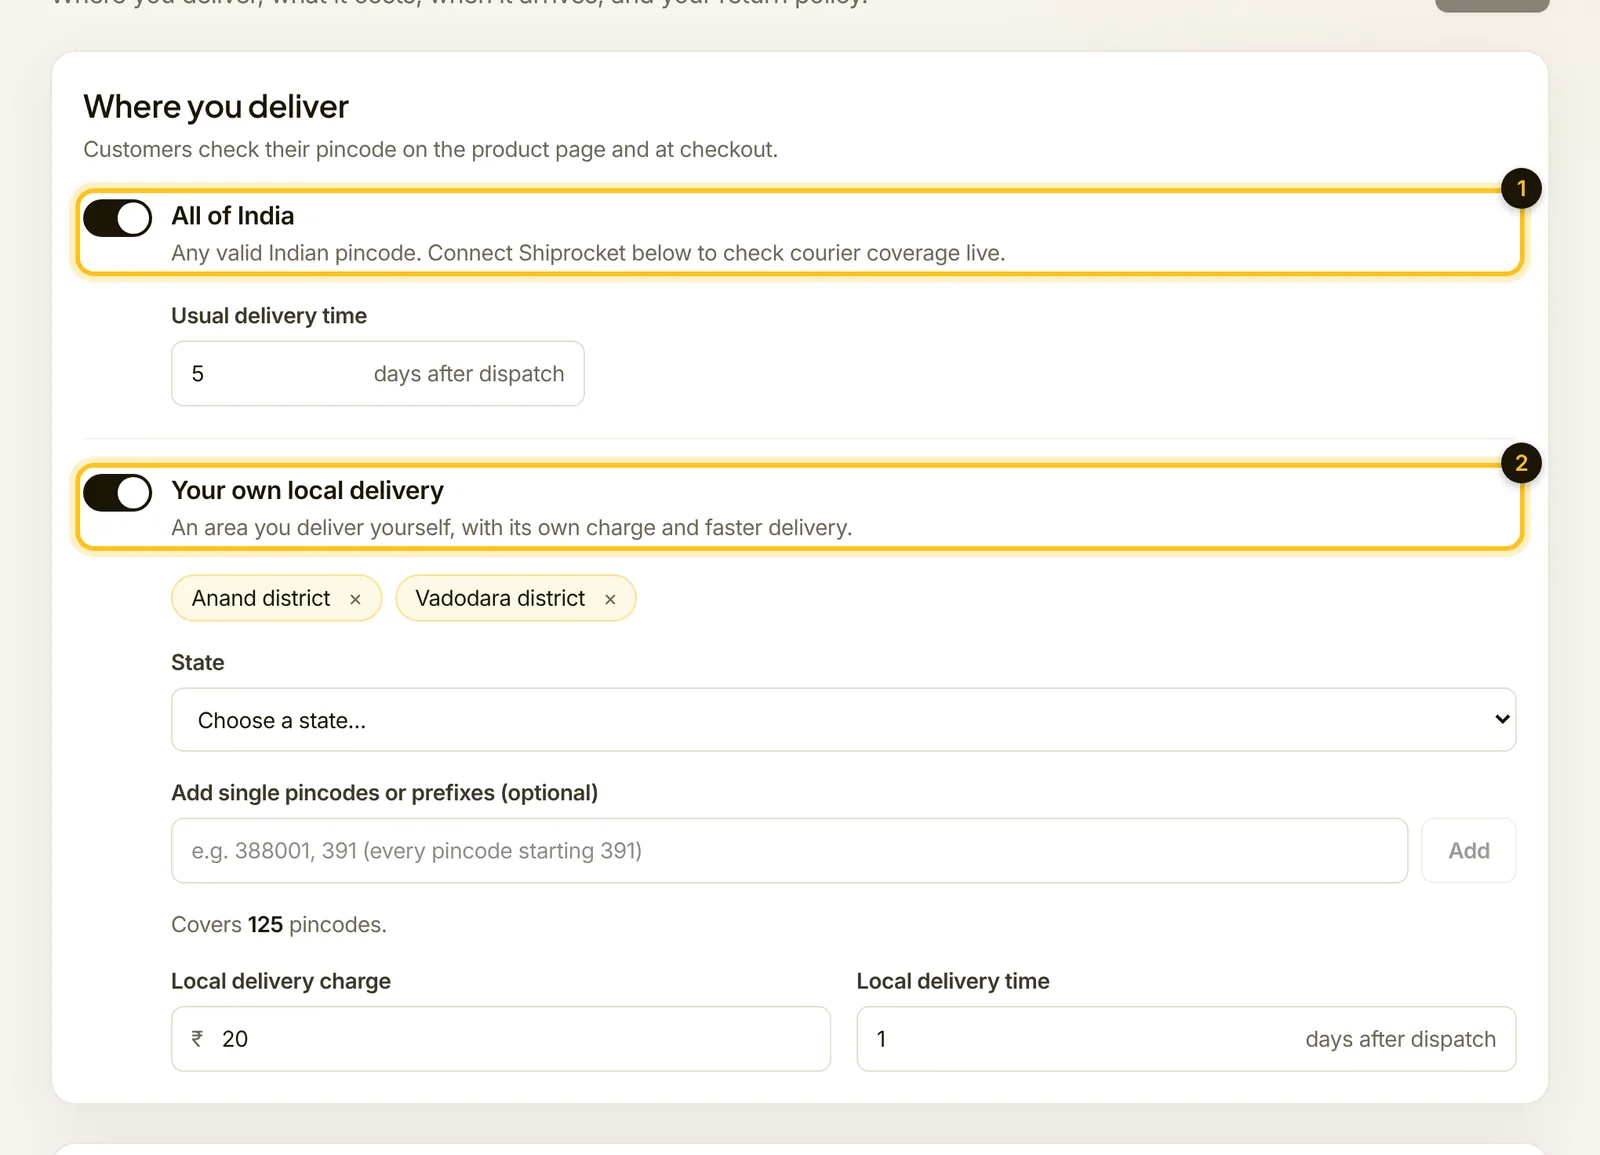Image resolution: width=1600 pixels, height=1155 pixels.
Task: Select the Vadodara district chip label
Action: [500, 598]
